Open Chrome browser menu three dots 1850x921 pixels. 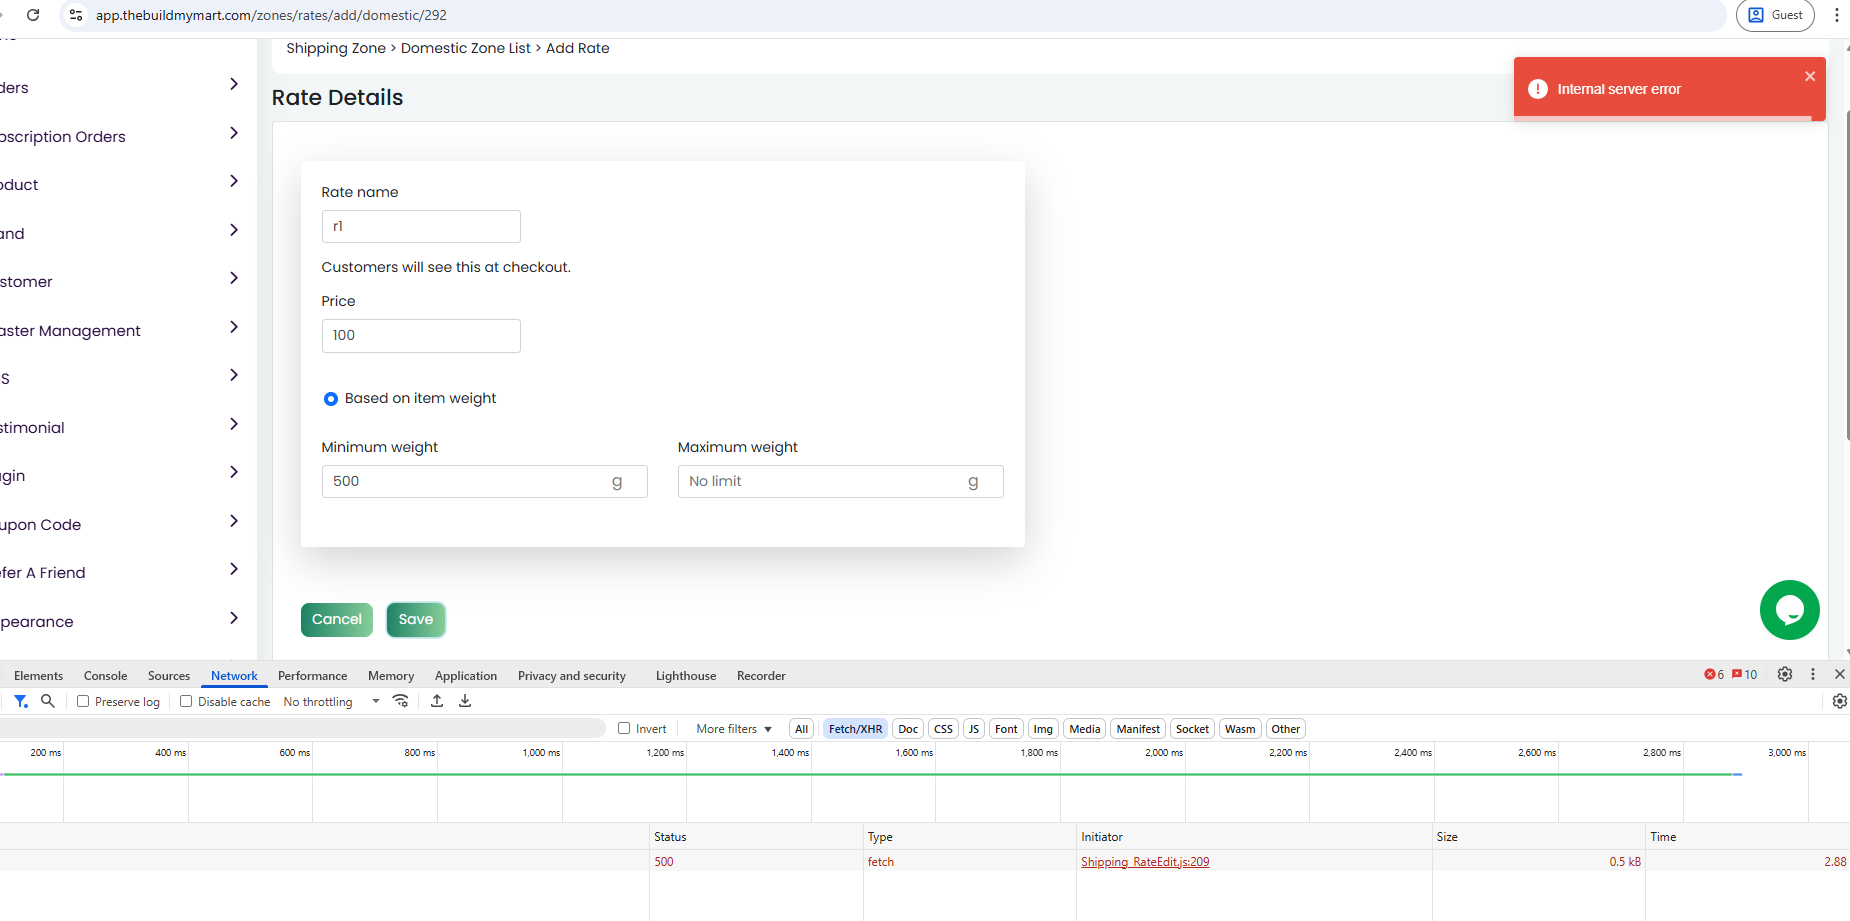point(1836,15)
